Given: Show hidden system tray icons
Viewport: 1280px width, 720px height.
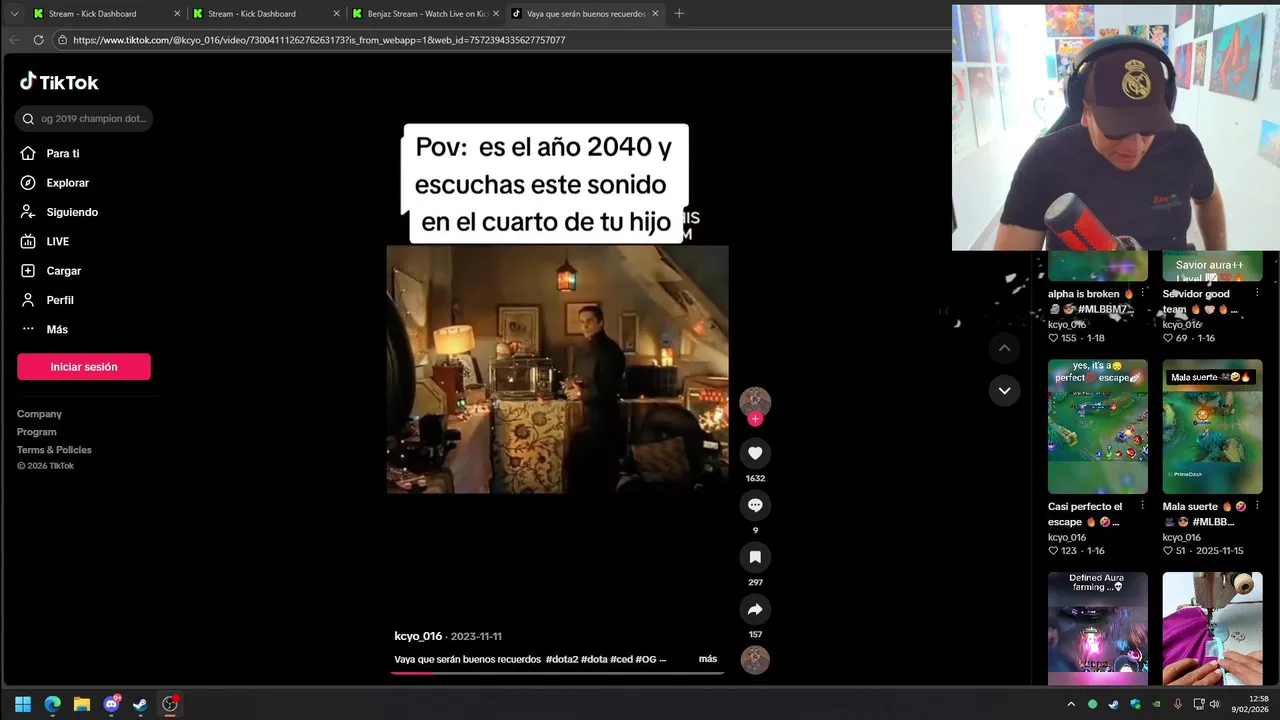Looking at the screenshot, I should pyautogui.click(x=1071, y=704).
